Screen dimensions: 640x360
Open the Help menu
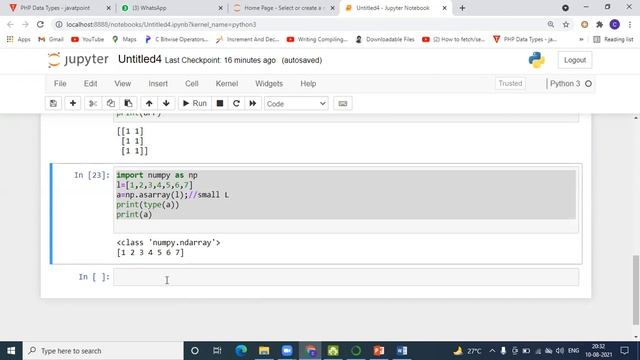[x=308, y=84]
